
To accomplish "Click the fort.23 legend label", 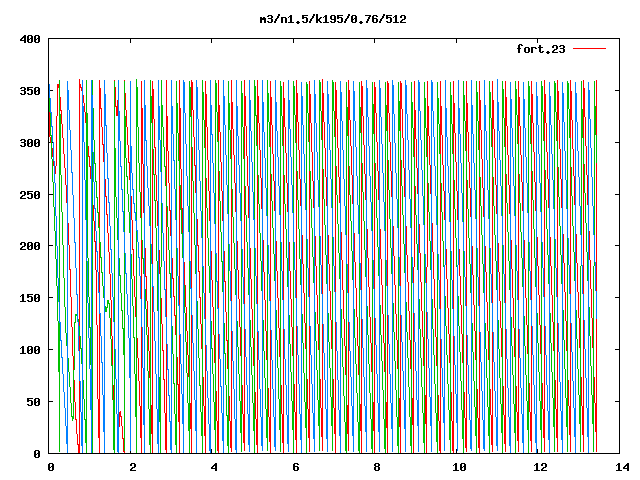I will tap(540, 49).
